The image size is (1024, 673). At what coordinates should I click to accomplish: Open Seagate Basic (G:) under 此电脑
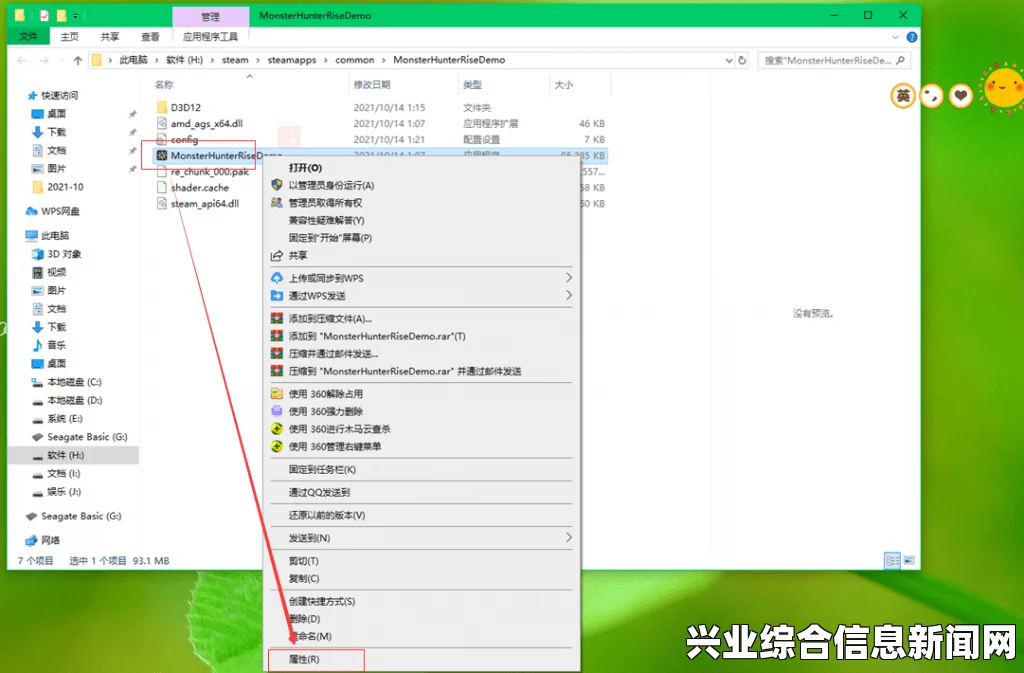(x=87, y=437)
